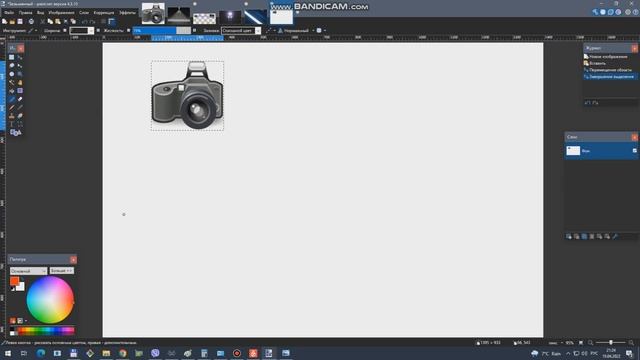
Task: Select the Pan hand tool
Action: pyautogui.click(x=20, y=82)
